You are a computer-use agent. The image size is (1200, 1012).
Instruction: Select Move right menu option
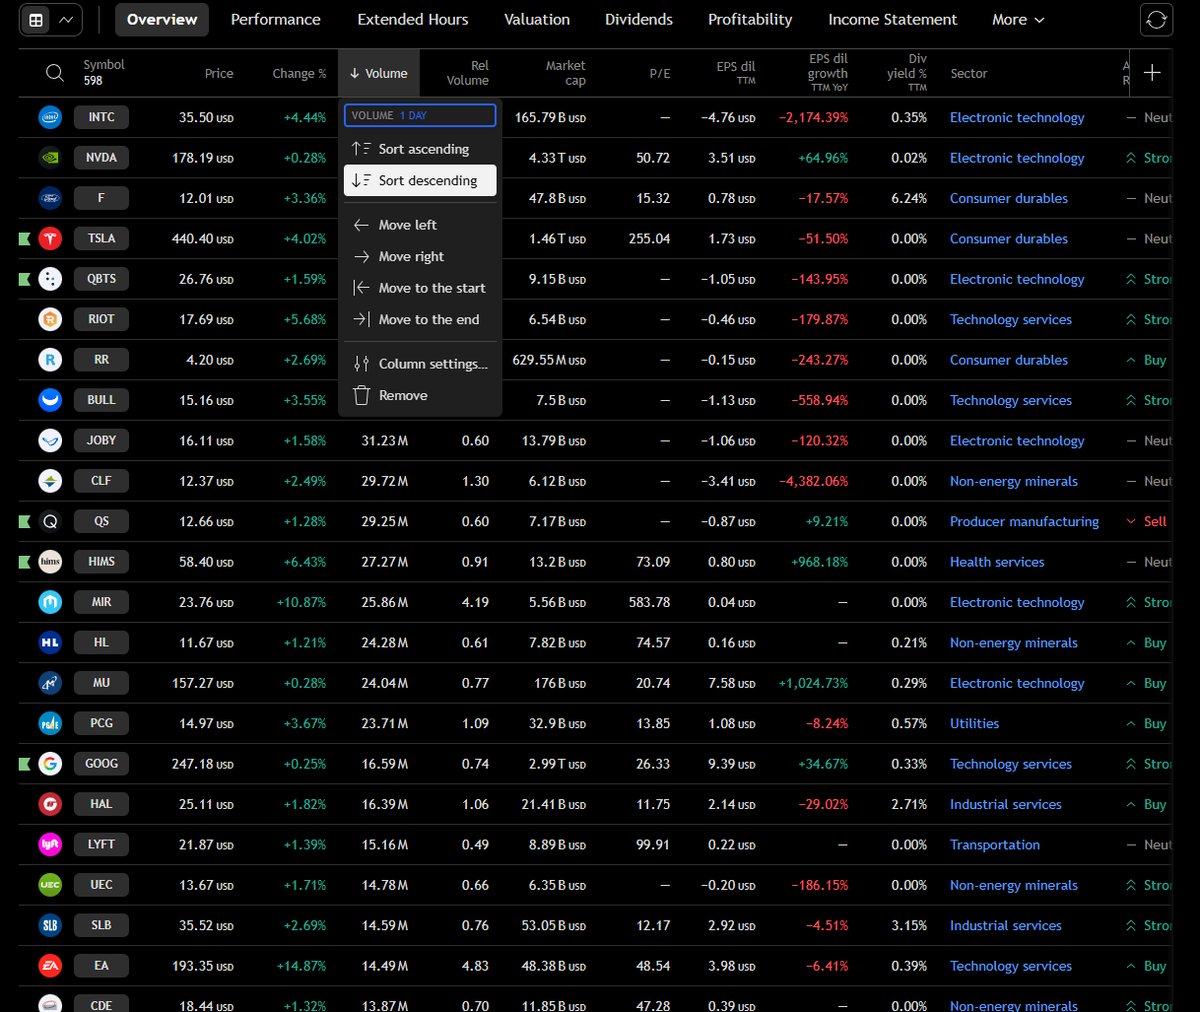[x=420, y=257]
